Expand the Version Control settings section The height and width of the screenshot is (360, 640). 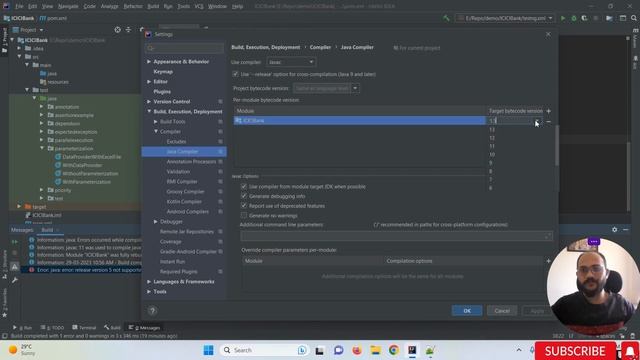[149, 102]
